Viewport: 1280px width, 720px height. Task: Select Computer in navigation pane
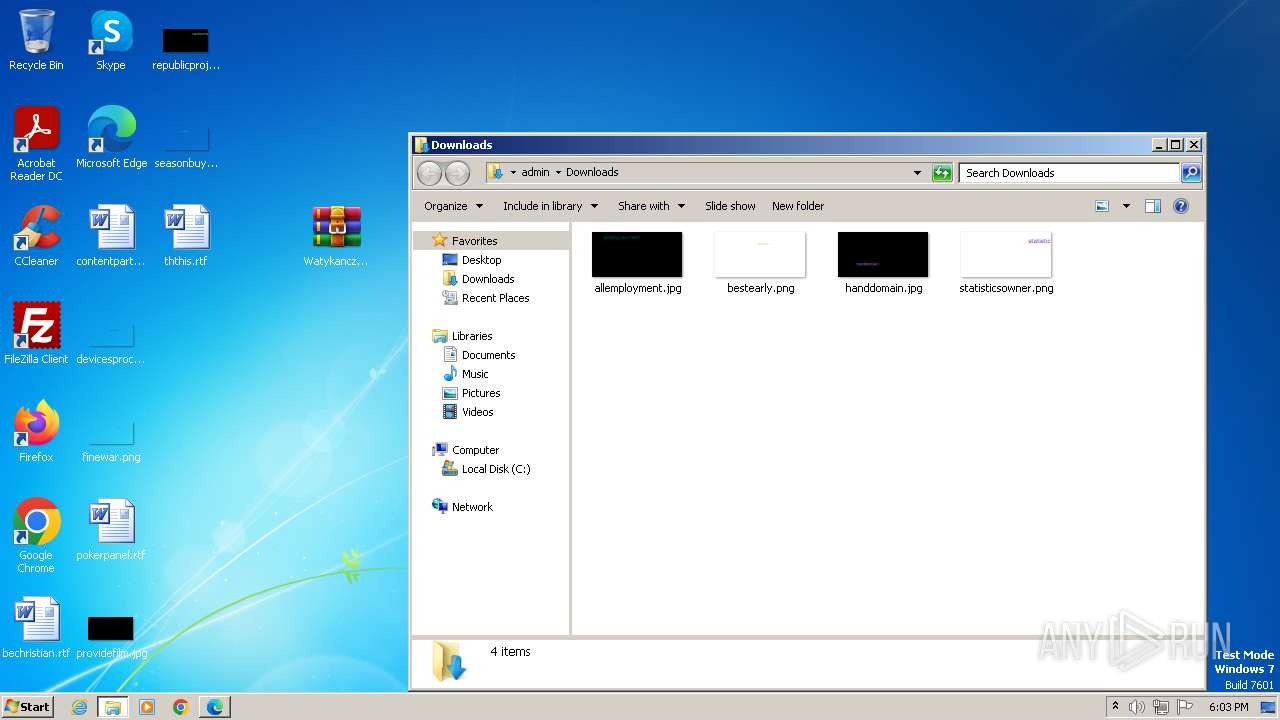click(x=475, y=450)
